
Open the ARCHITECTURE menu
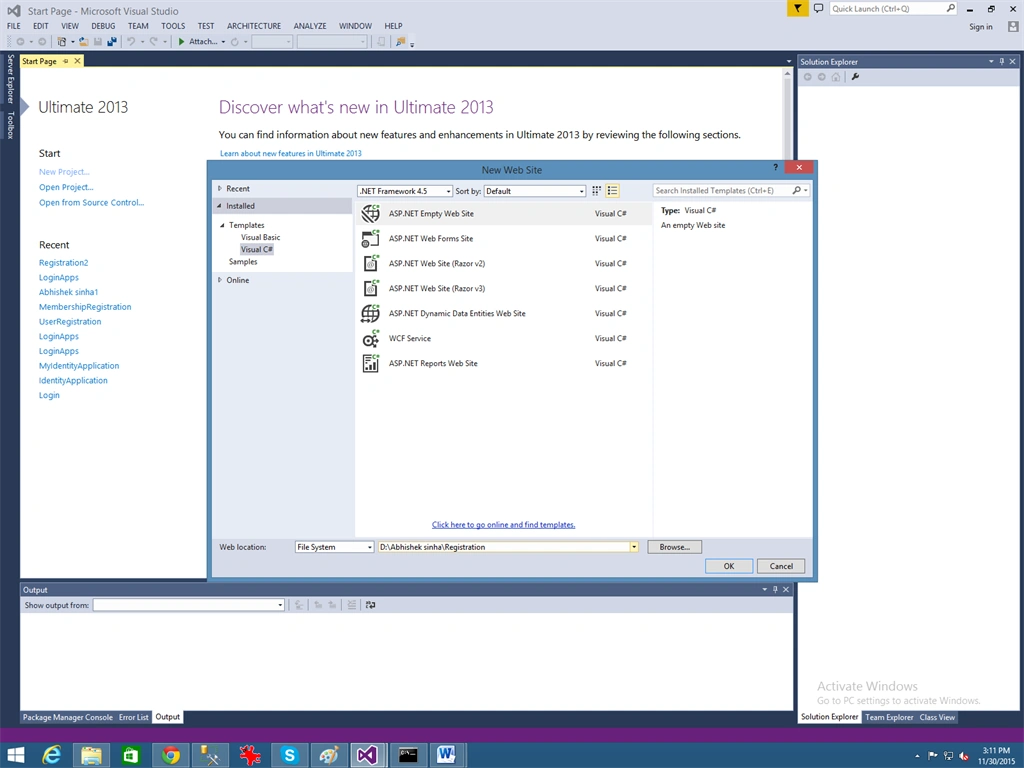point(254,26)
